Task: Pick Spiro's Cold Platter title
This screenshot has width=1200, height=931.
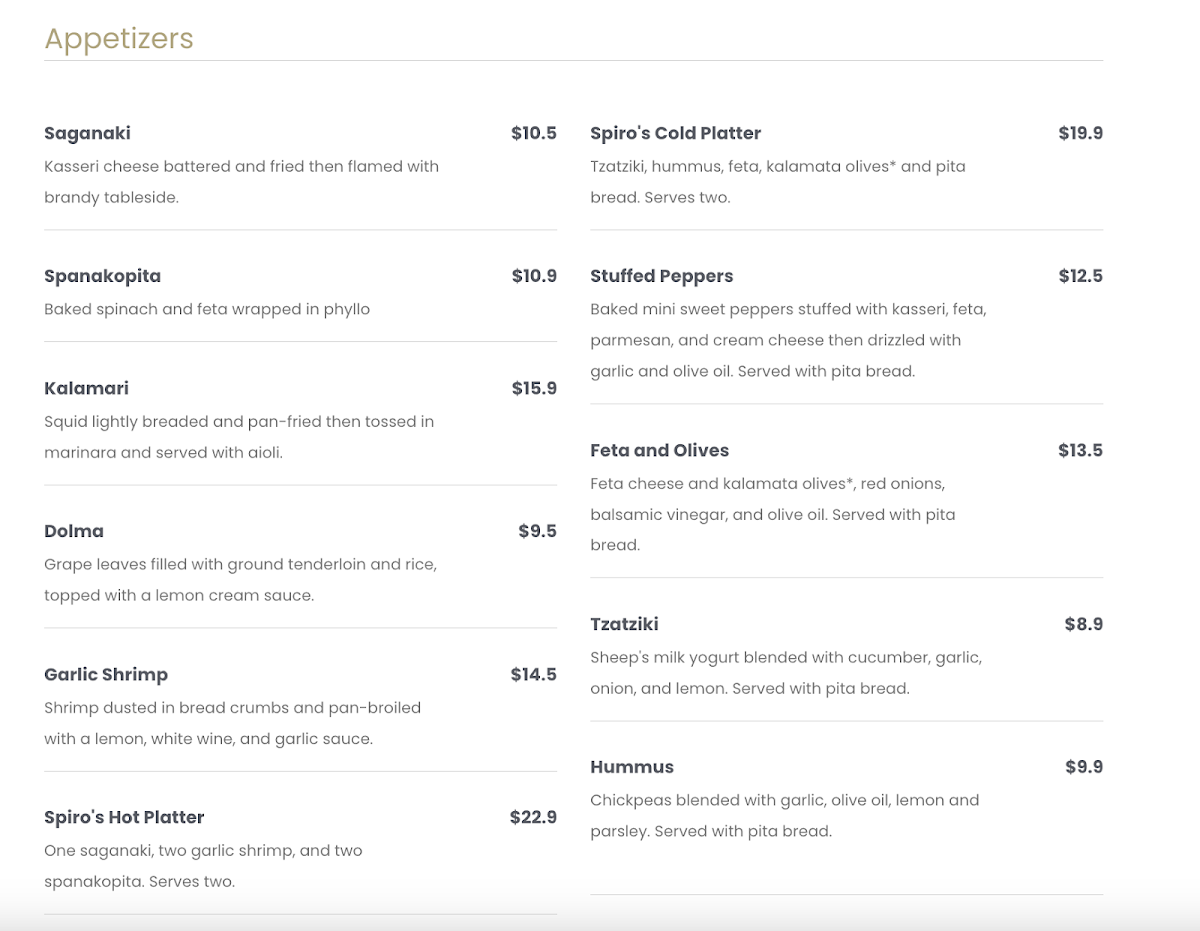Action: (675, 133)
